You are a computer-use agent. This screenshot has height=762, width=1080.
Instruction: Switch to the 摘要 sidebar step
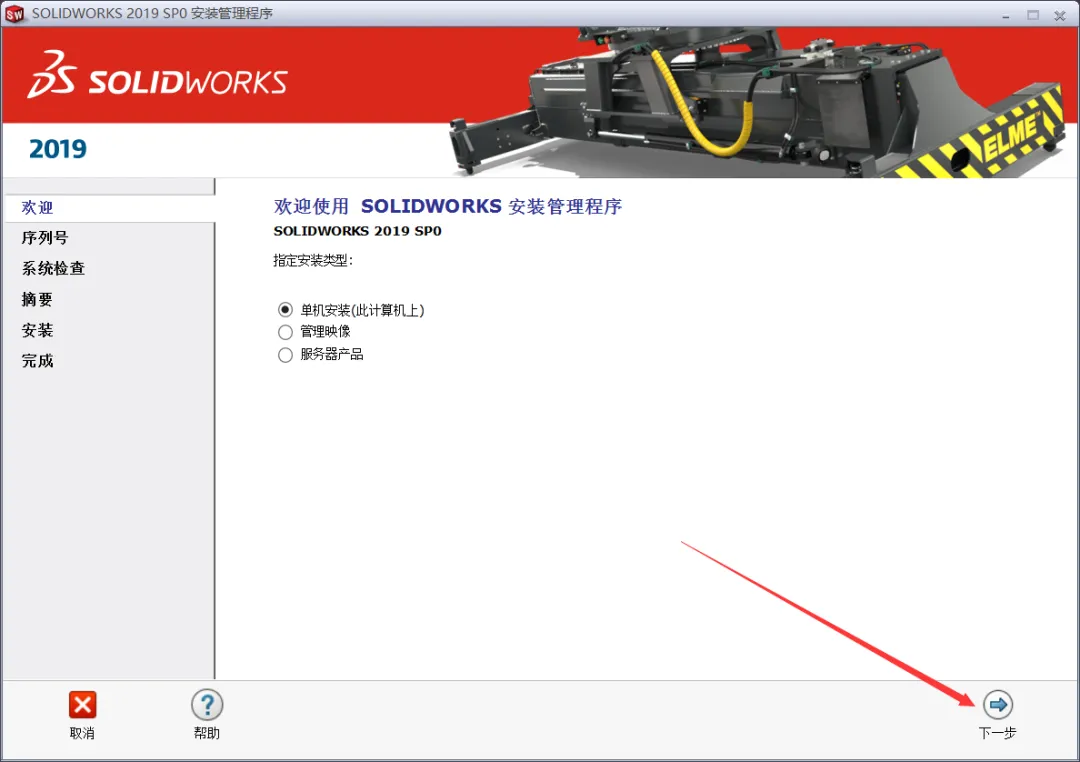coord(37,299)
